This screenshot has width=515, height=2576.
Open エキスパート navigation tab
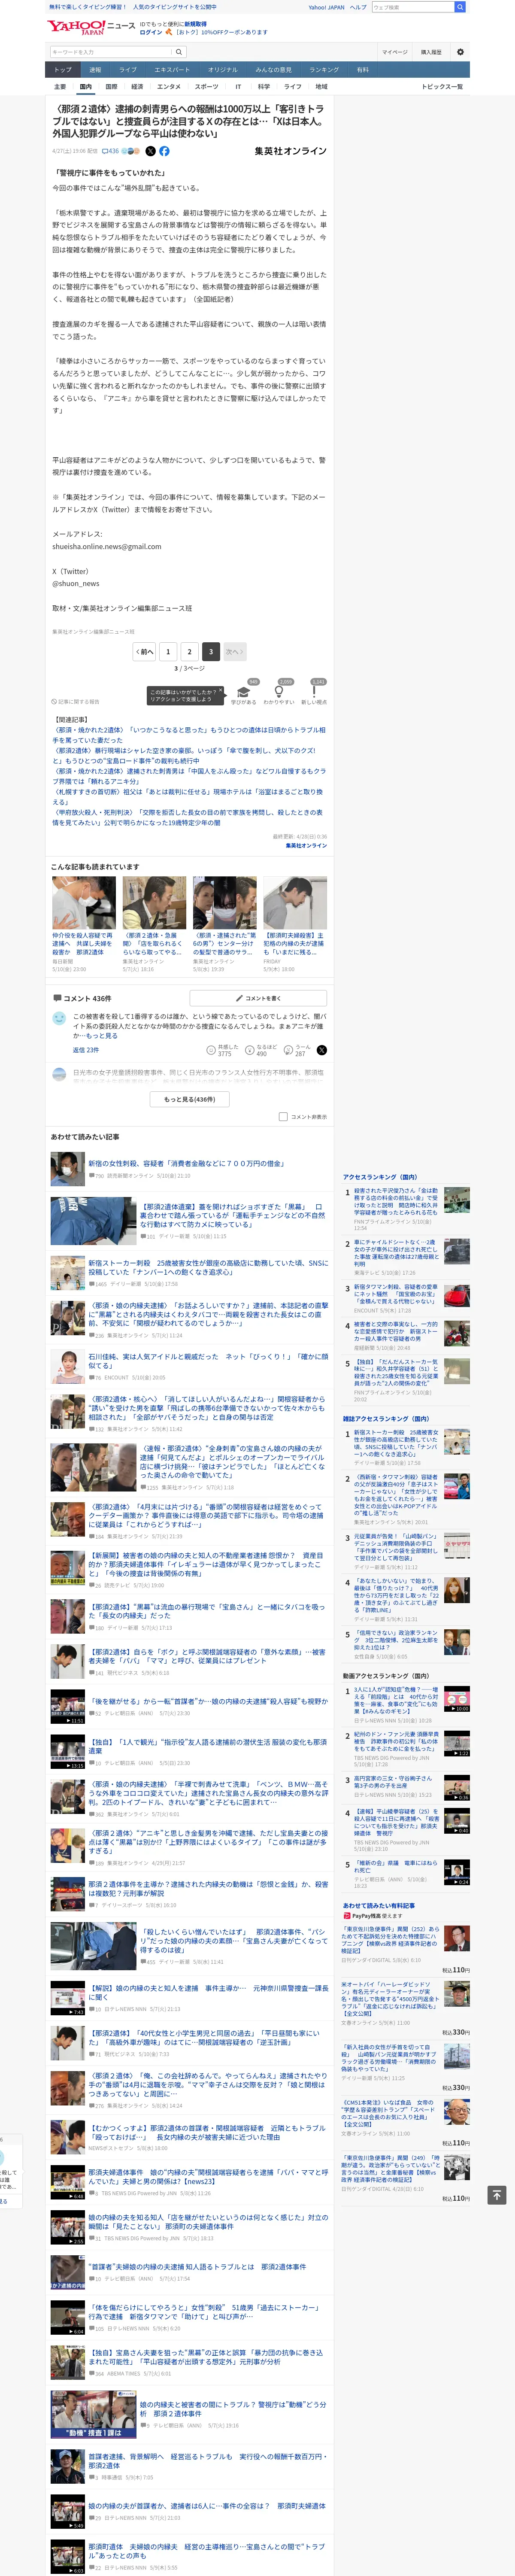tap(172, 70)
